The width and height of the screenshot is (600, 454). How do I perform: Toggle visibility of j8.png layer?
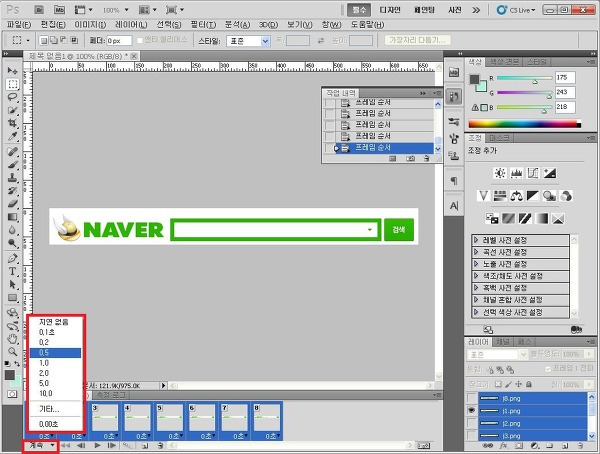click(x=471, y=398)
